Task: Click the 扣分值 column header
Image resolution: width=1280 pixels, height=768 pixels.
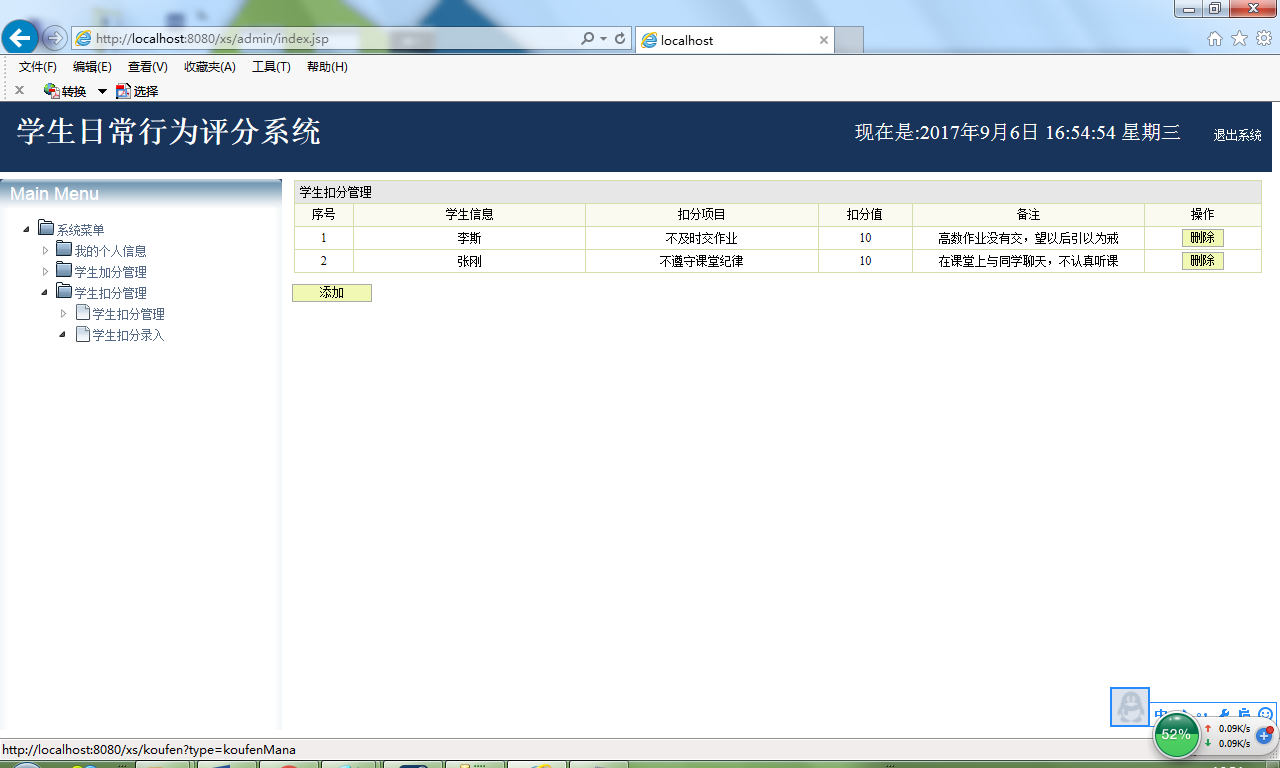Action: point(865,215)
